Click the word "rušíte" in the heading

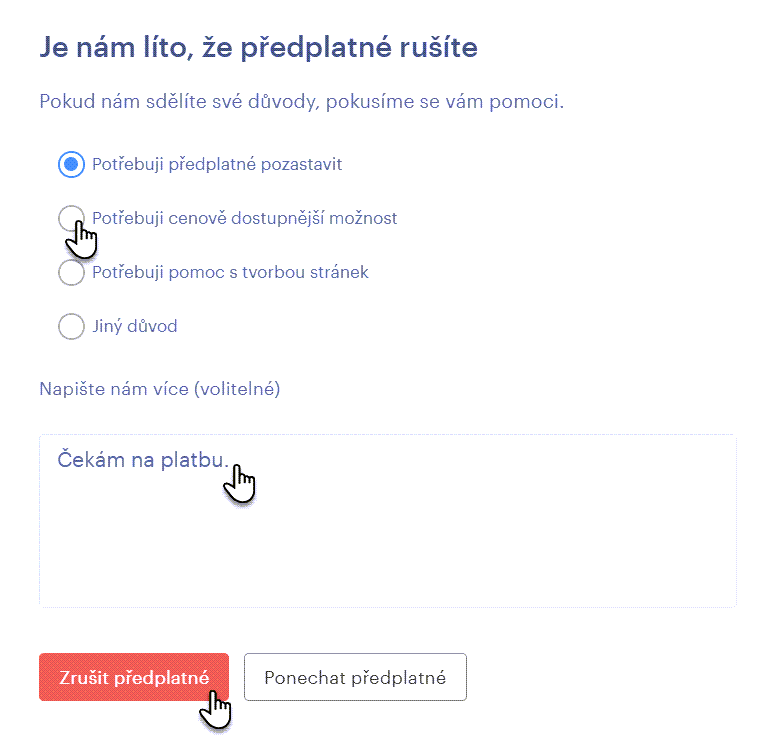click(x=442, y=48)
